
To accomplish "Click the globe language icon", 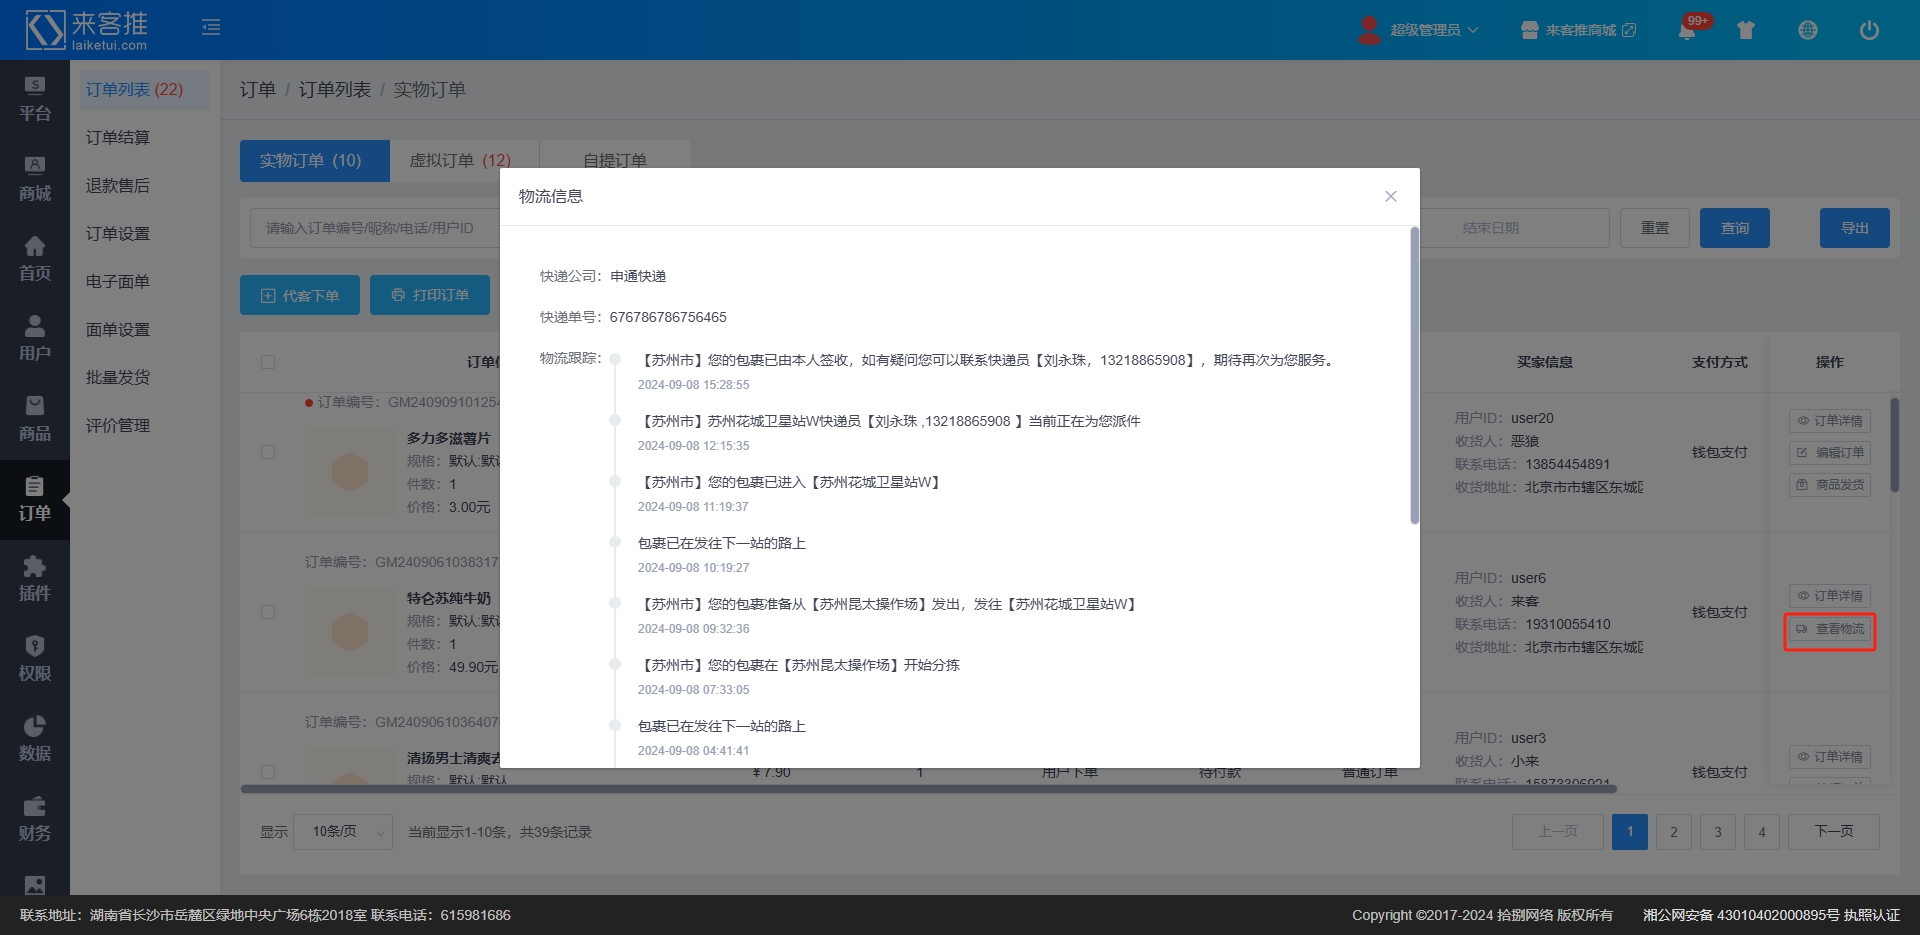I will point(1807,30).
